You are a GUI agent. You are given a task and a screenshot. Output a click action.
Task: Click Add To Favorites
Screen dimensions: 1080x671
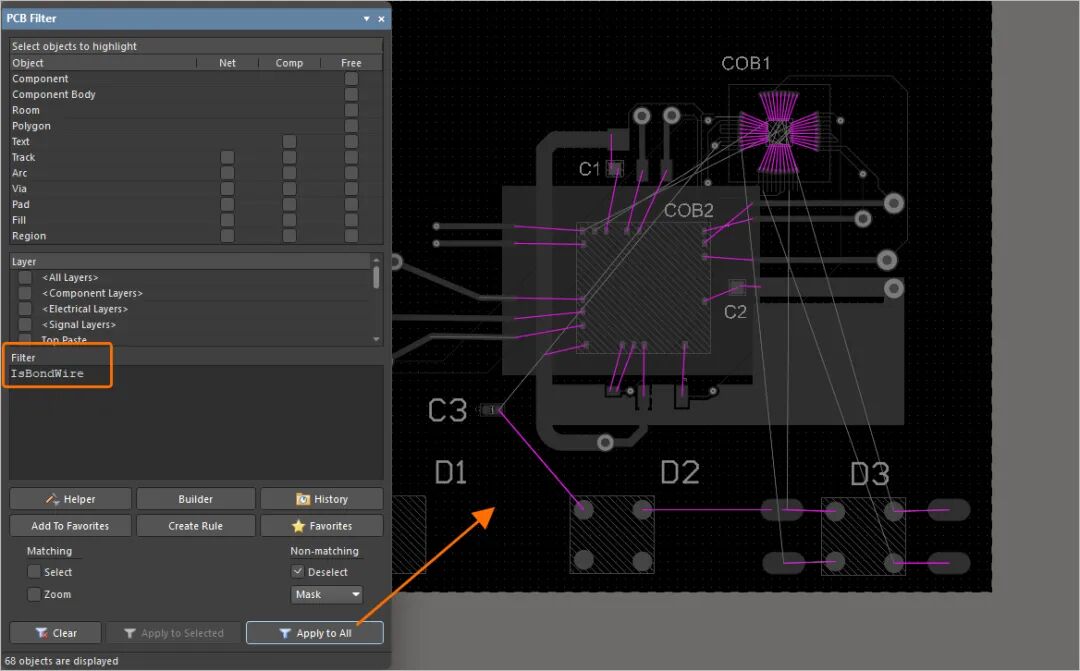(x=70, y=526)
